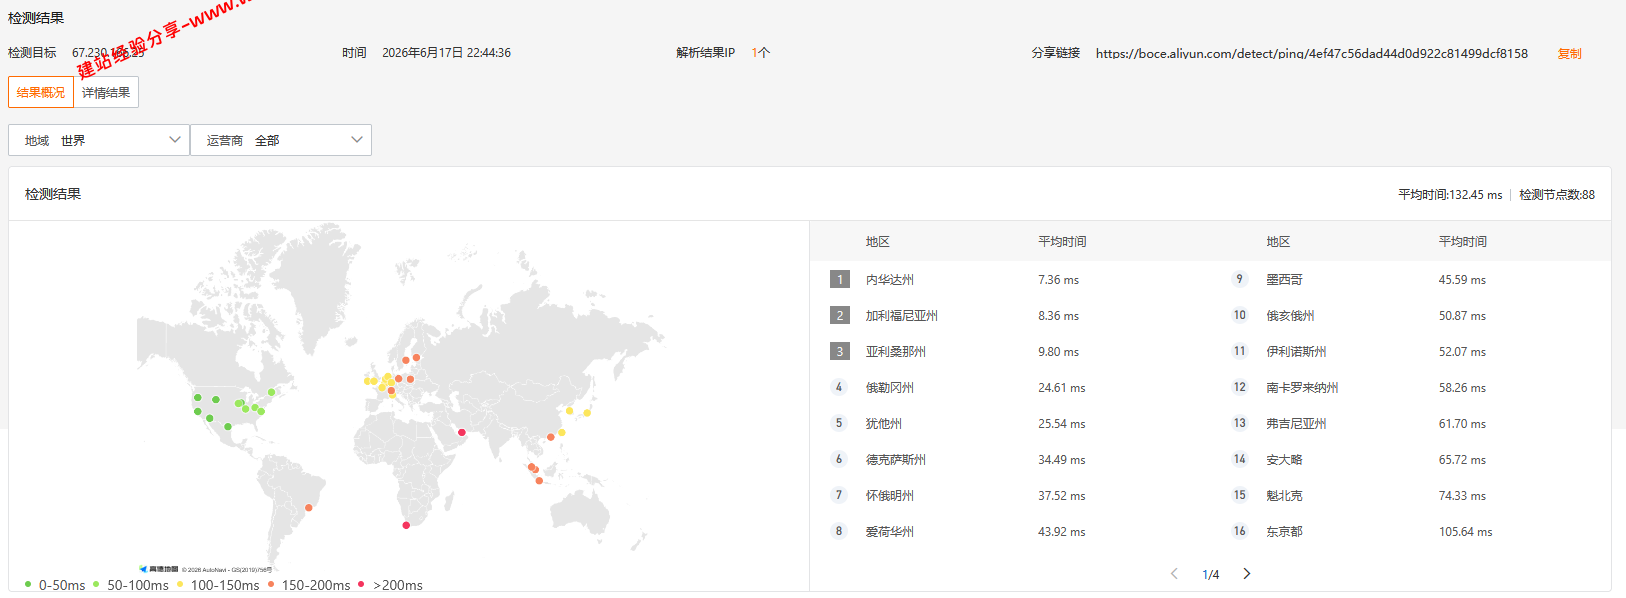This screenshot has width=1626, height=598.
Task: Open the 详情结果 tab
Action: point(106,92)
